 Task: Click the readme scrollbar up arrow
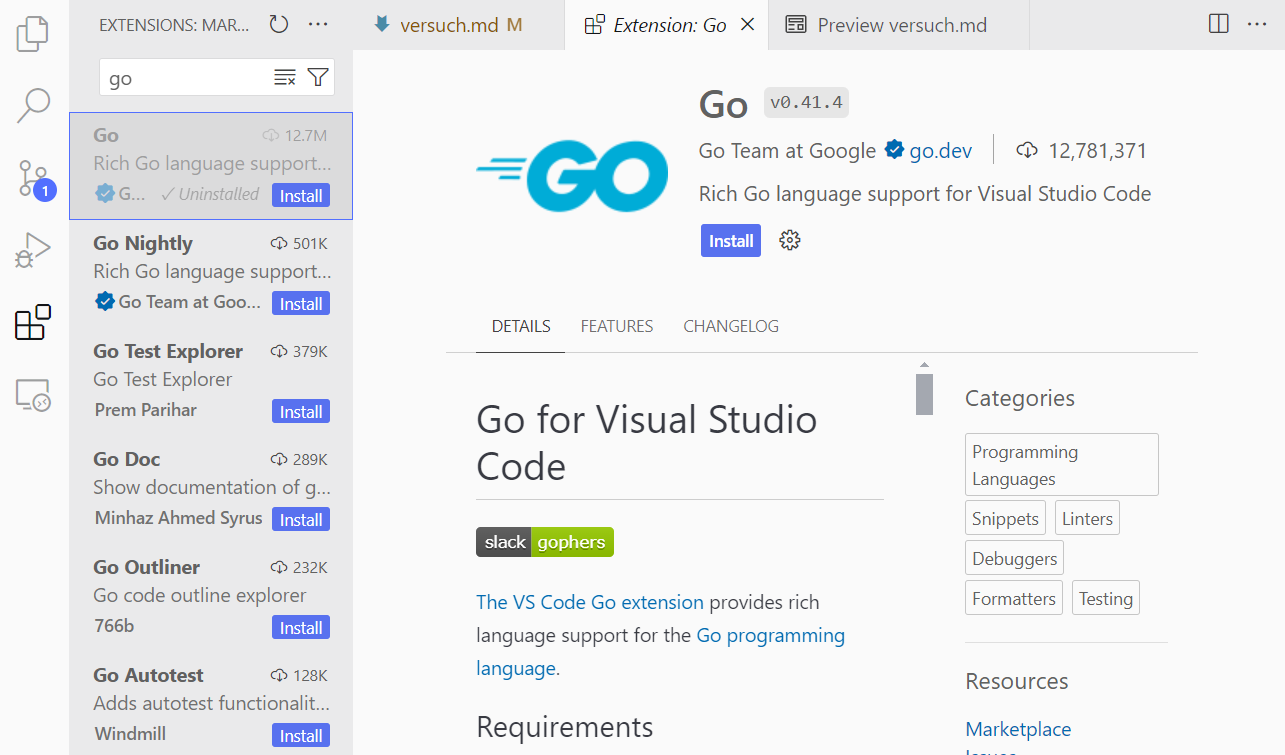click(924, 365)
